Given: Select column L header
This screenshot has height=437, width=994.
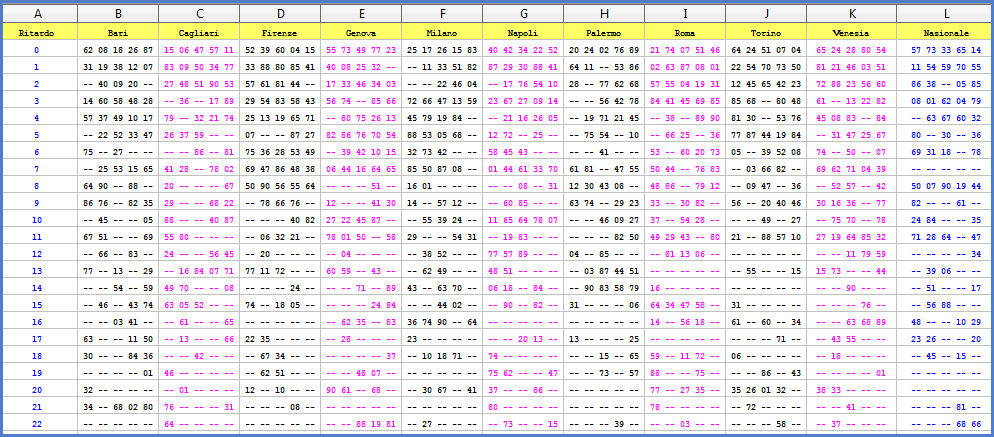Looking at the screenshot, I should (944, 14).
